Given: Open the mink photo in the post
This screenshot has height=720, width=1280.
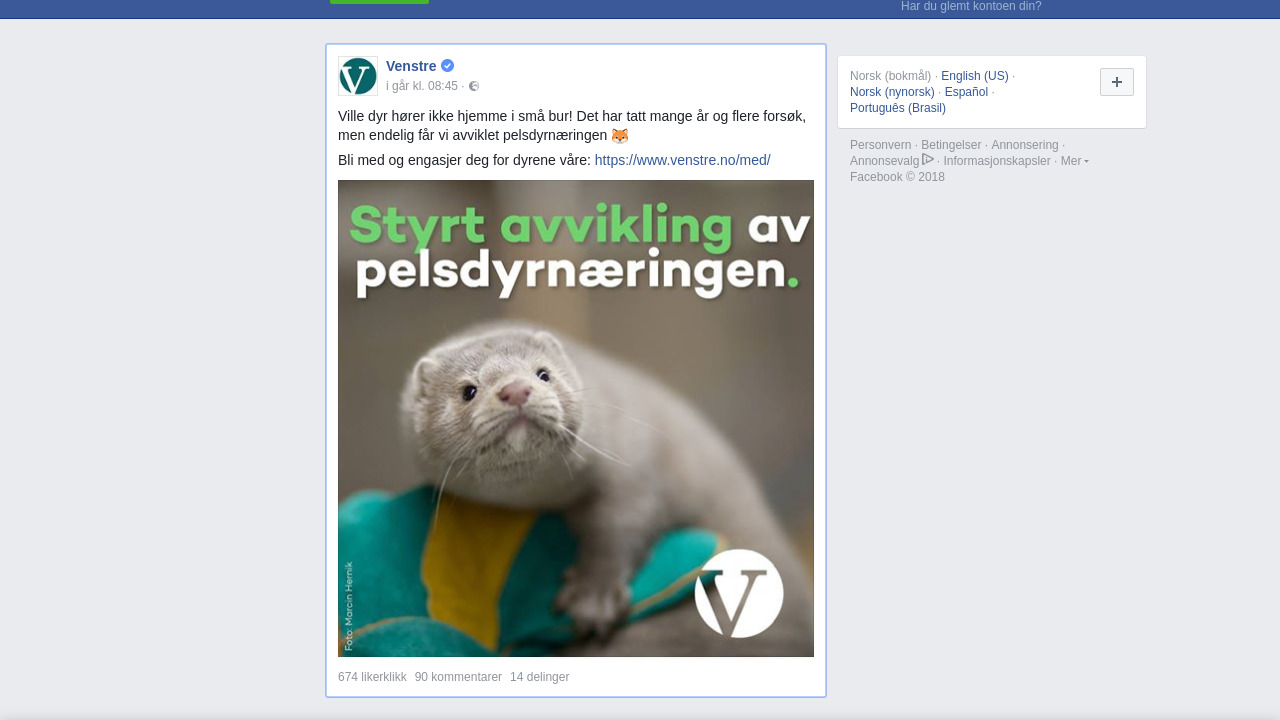Looking at the screenshot, I should pyautogui.click(x=576, y=418).
